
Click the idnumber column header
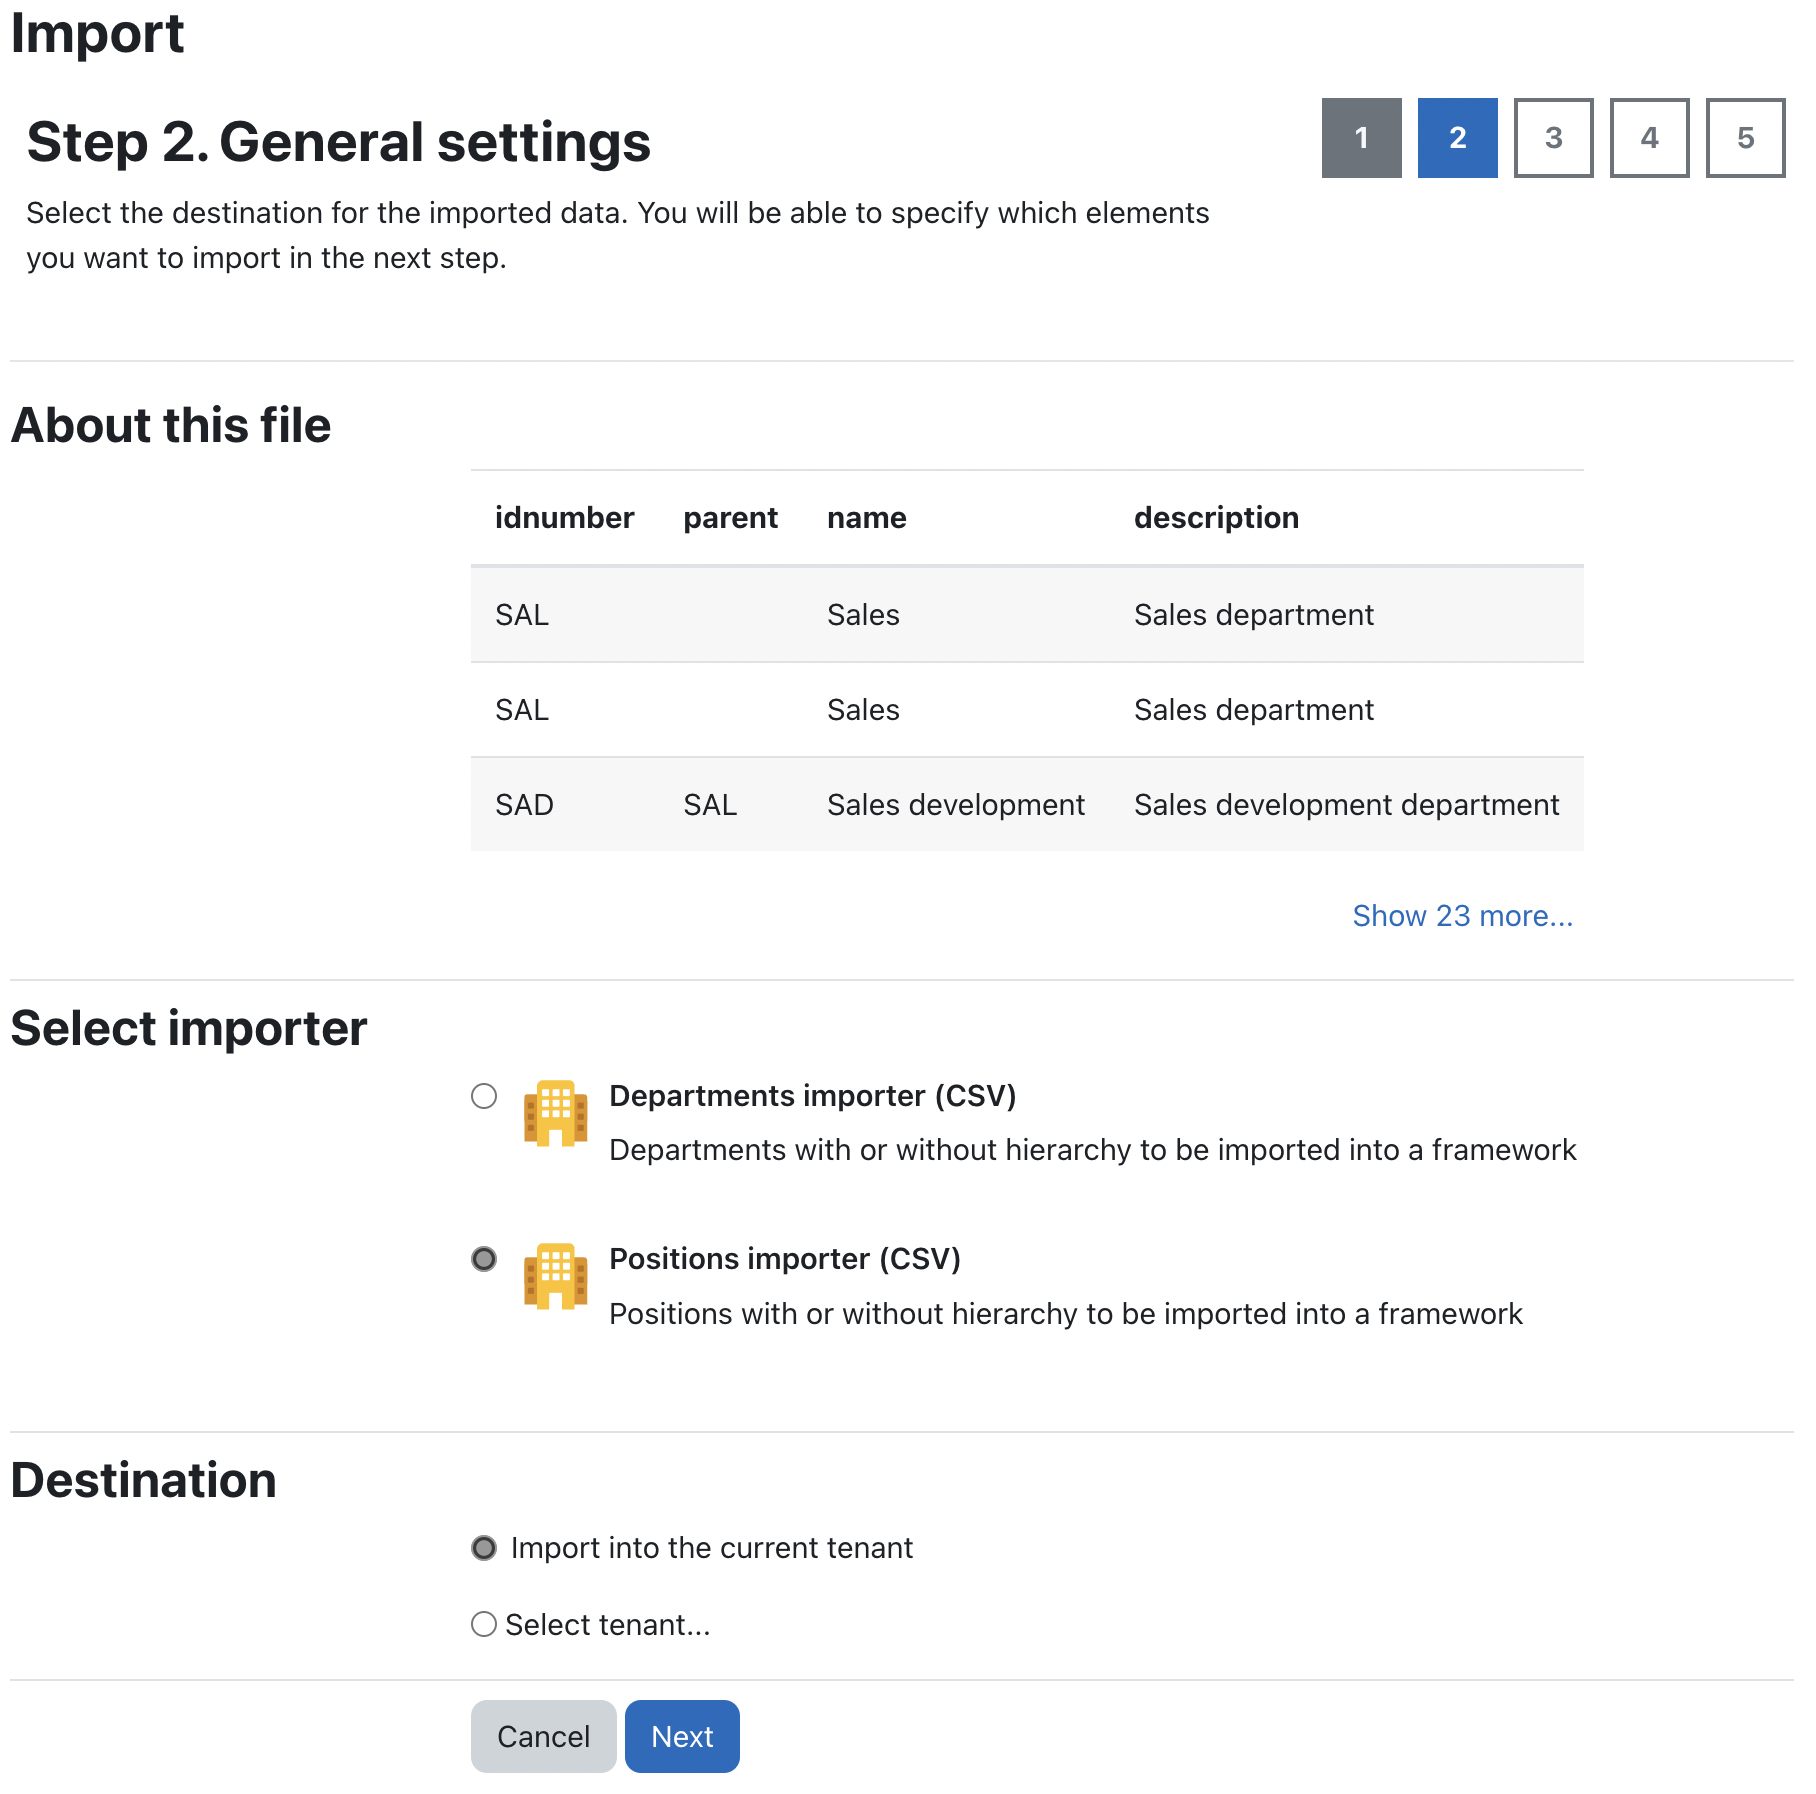(x=564, y=518)
